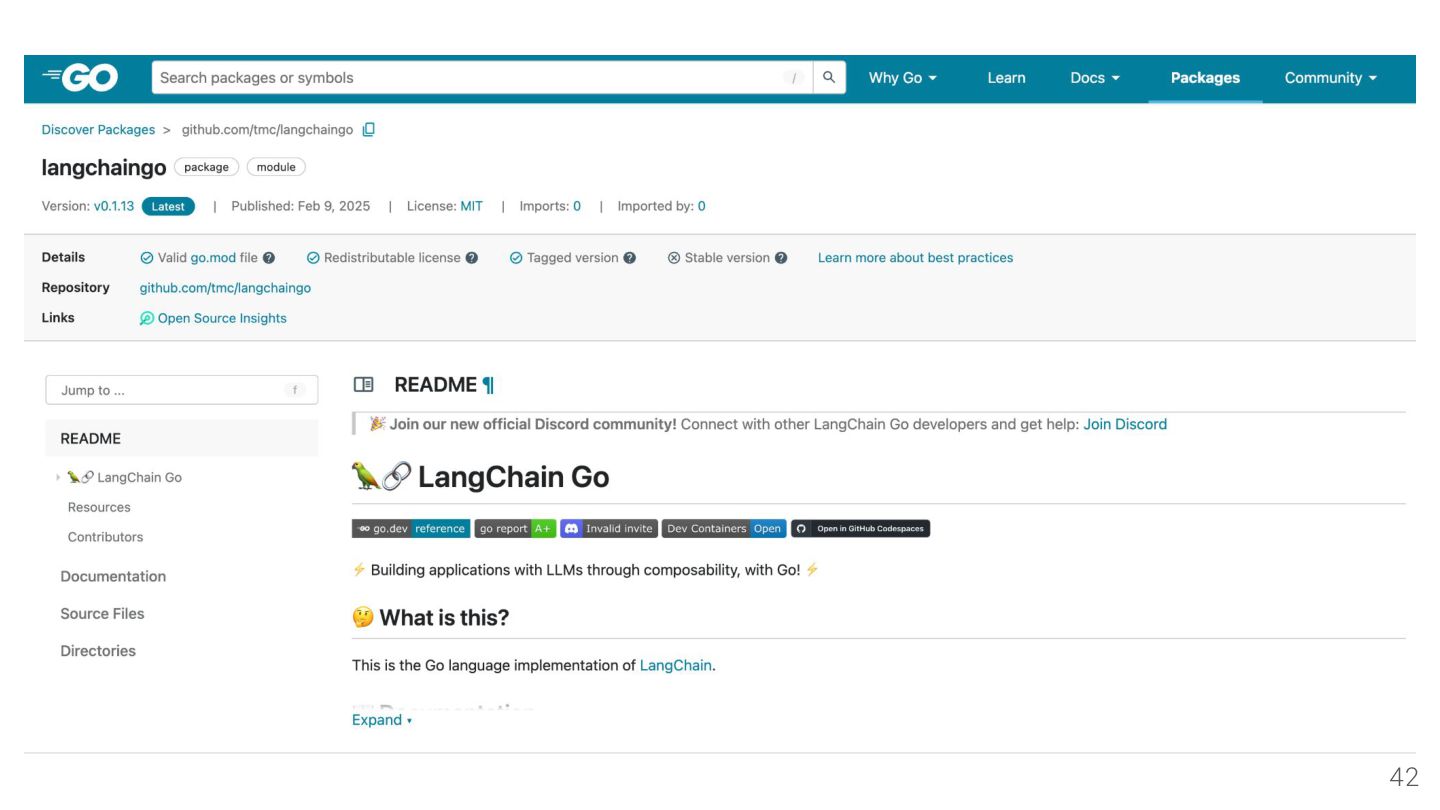The height and width of the screenshot is (810, 1440).
Task: Open the MIT license link
Action: [471, 207]
